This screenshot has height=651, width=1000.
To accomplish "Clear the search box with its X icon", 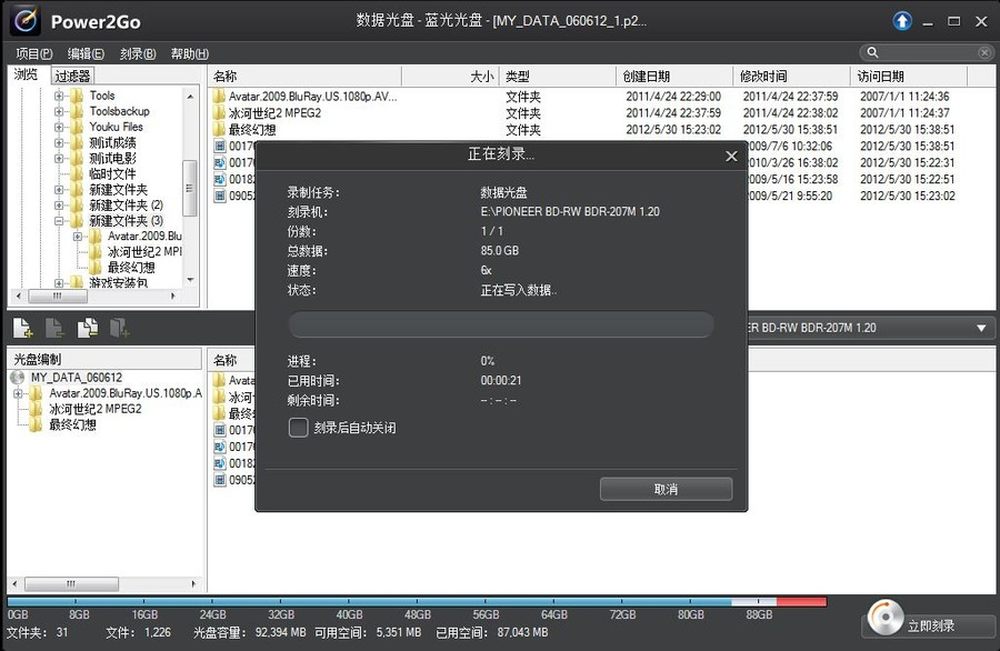I will click(984, 52).
